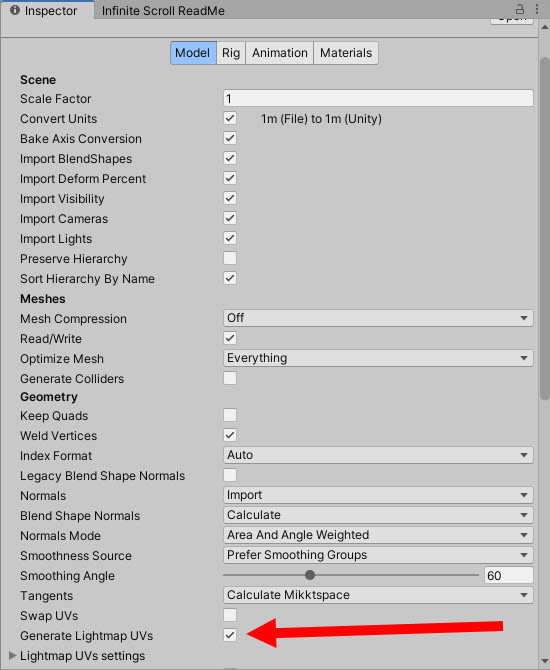Click the Scale Factor label
This screenshot has height=670, width=550.
click(x=56, y=99)
